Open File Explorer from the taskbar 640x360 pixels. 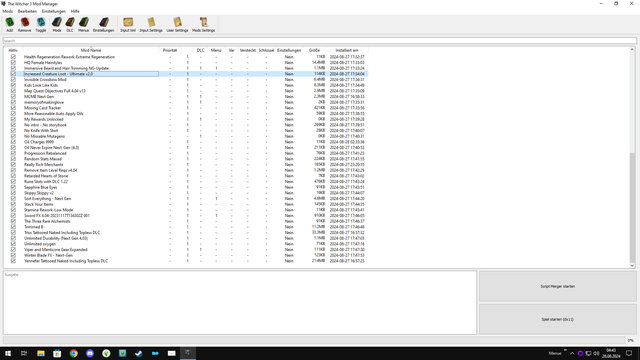coord(41,353)
